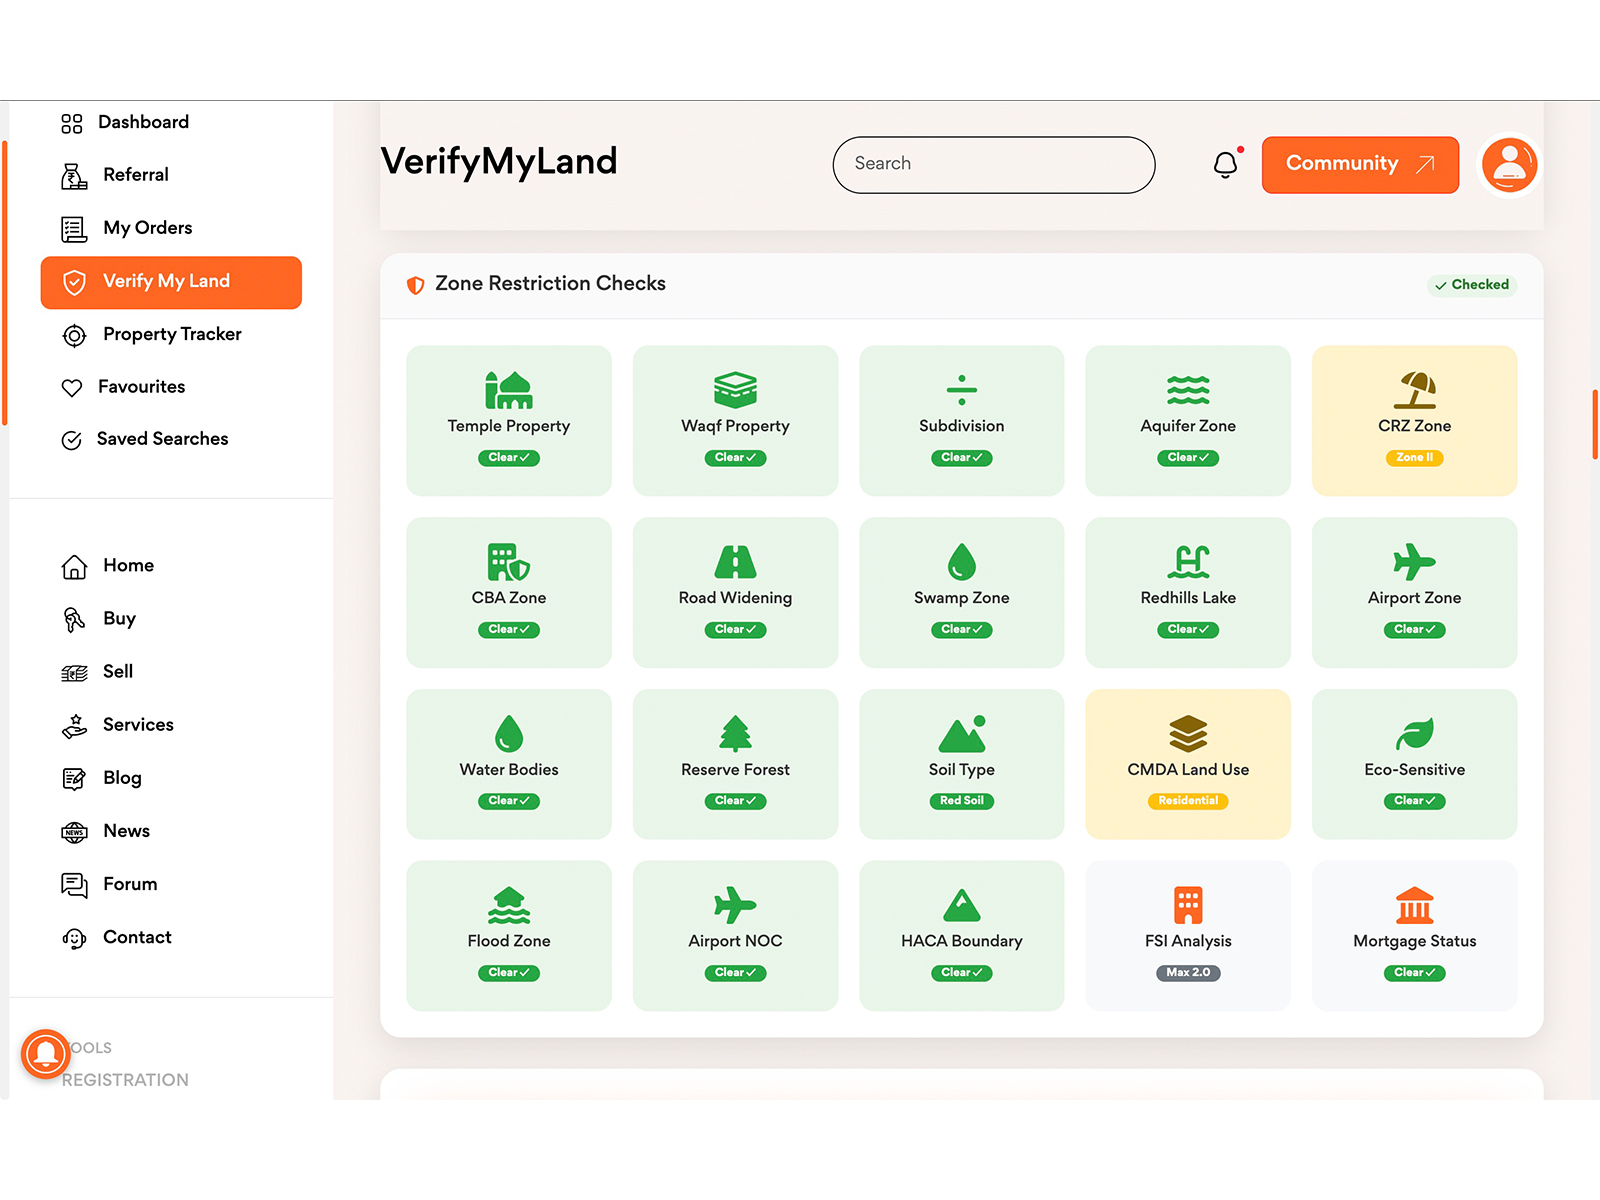Select the CRZ Zone beach icon
The width and height of the screenshot is (1600, 1200).
tap(1413, 390)
